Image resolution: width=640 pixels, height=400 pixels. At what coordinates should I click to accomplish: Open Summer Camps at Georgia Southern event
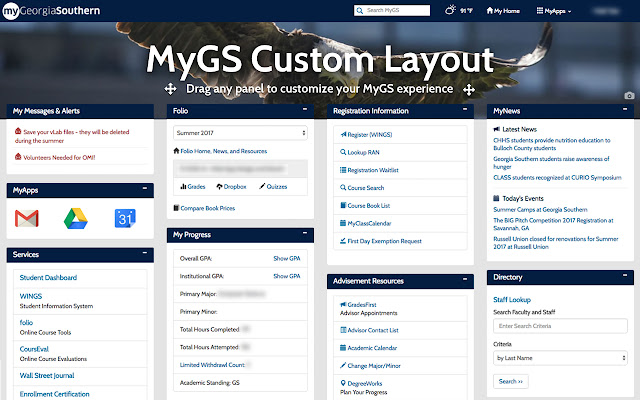[x=540, y=209]
